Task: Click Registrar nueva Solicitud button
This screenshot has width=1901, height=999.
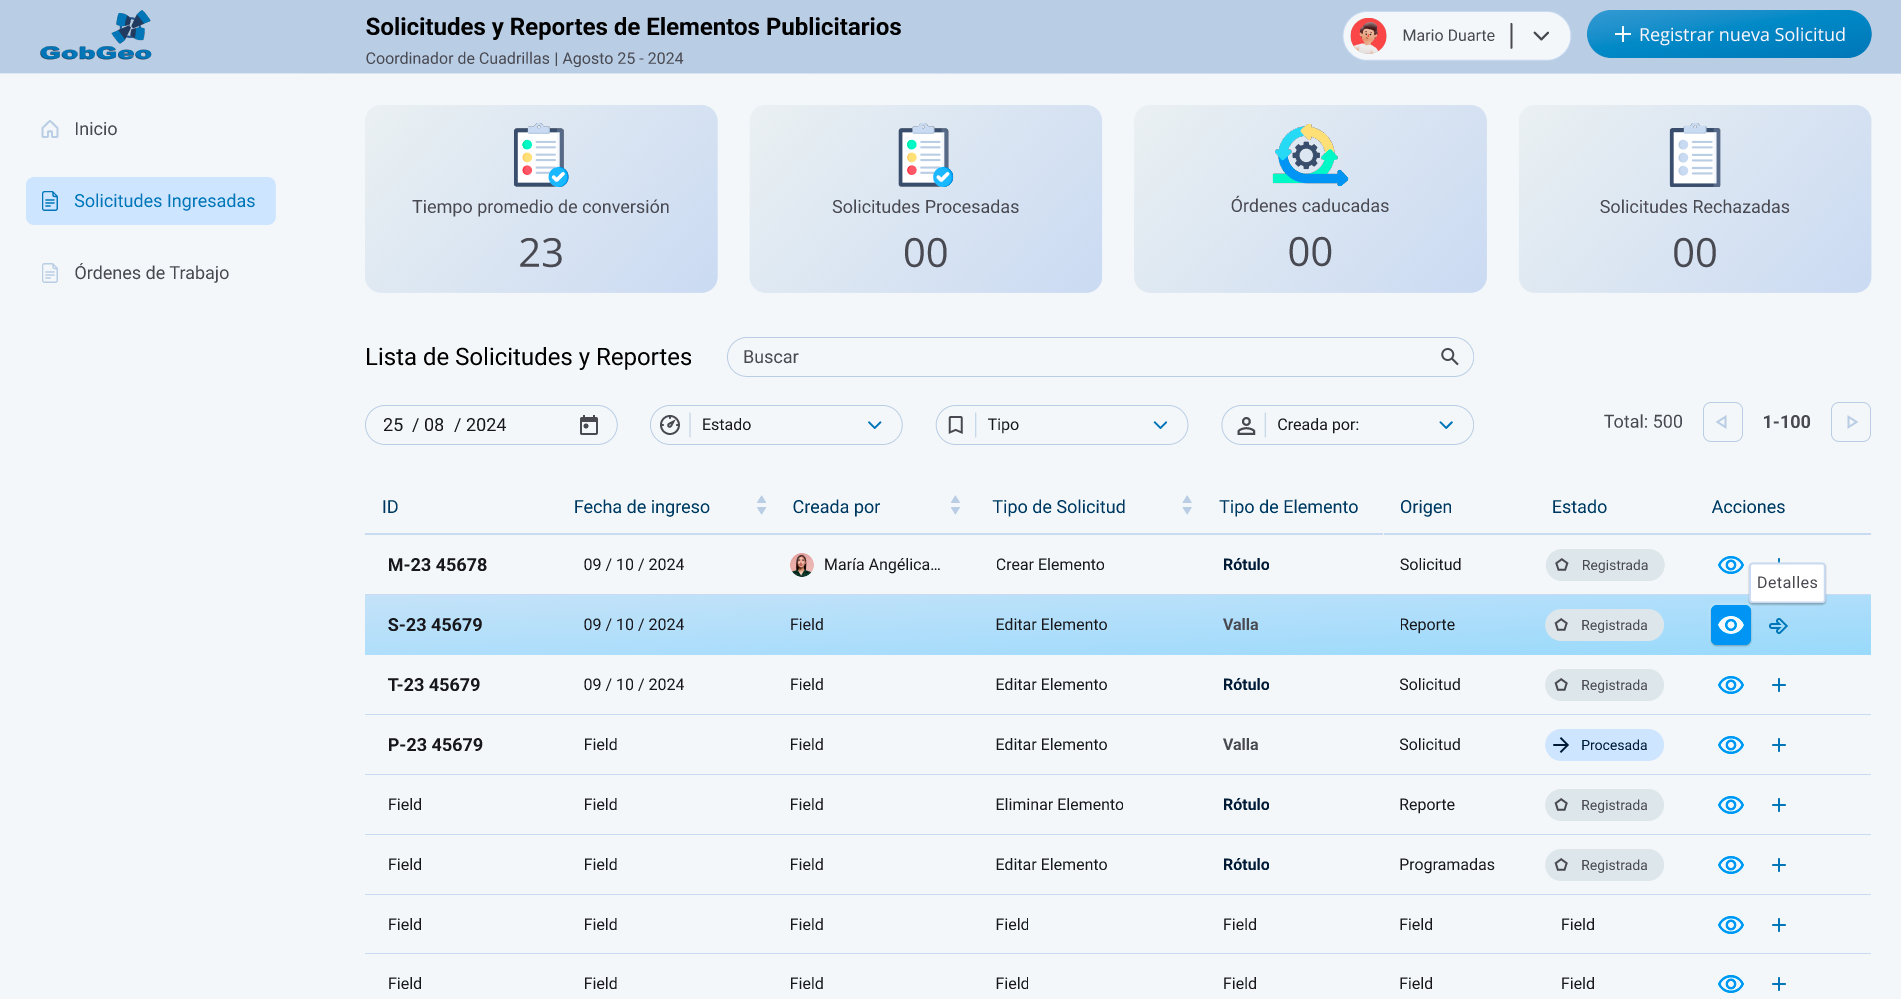Action: point(1728,35)
